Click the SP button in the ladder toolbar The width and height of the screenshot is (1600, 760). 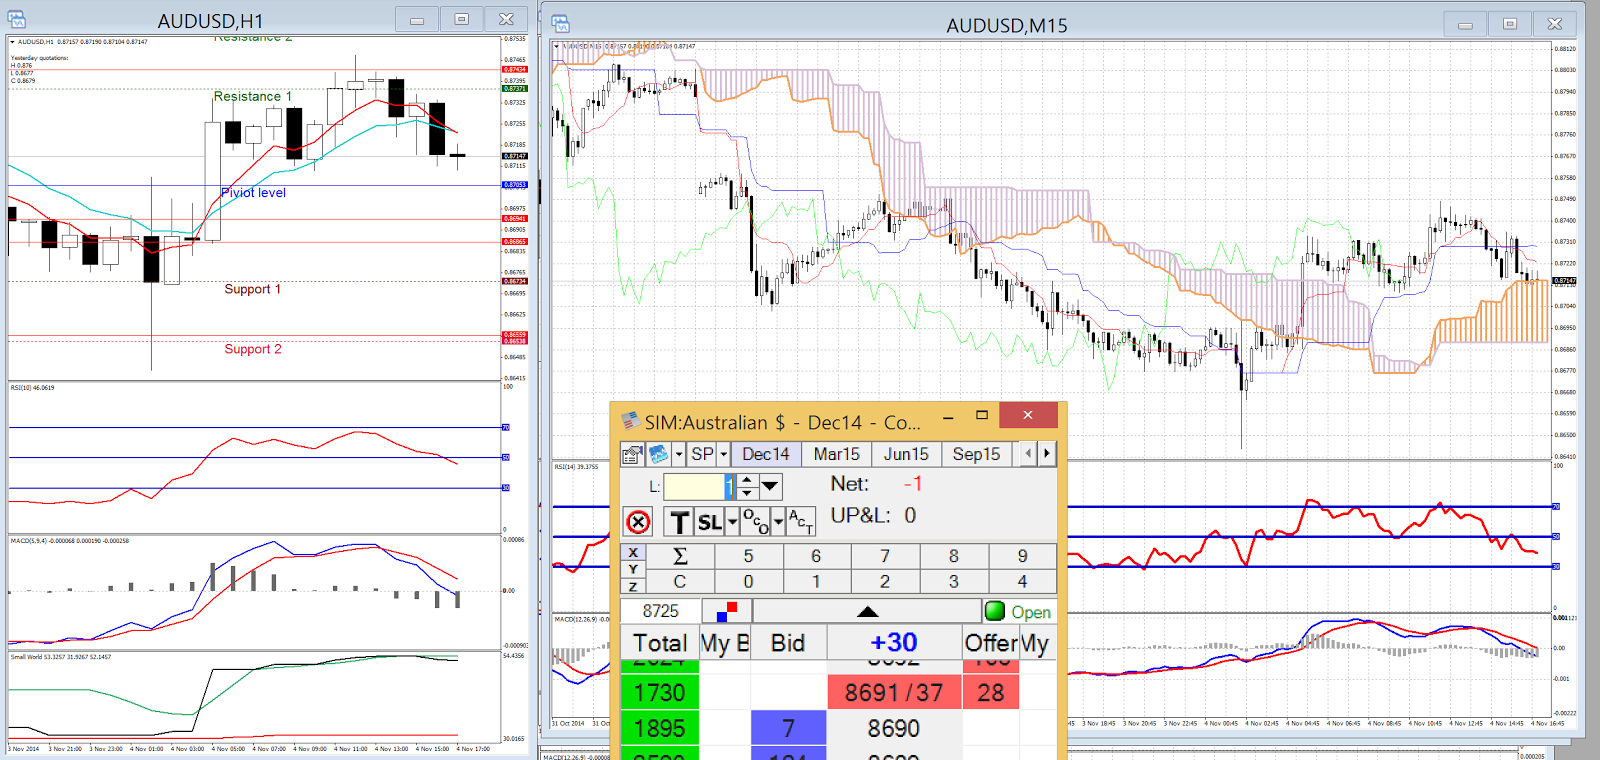pos(703,455)
